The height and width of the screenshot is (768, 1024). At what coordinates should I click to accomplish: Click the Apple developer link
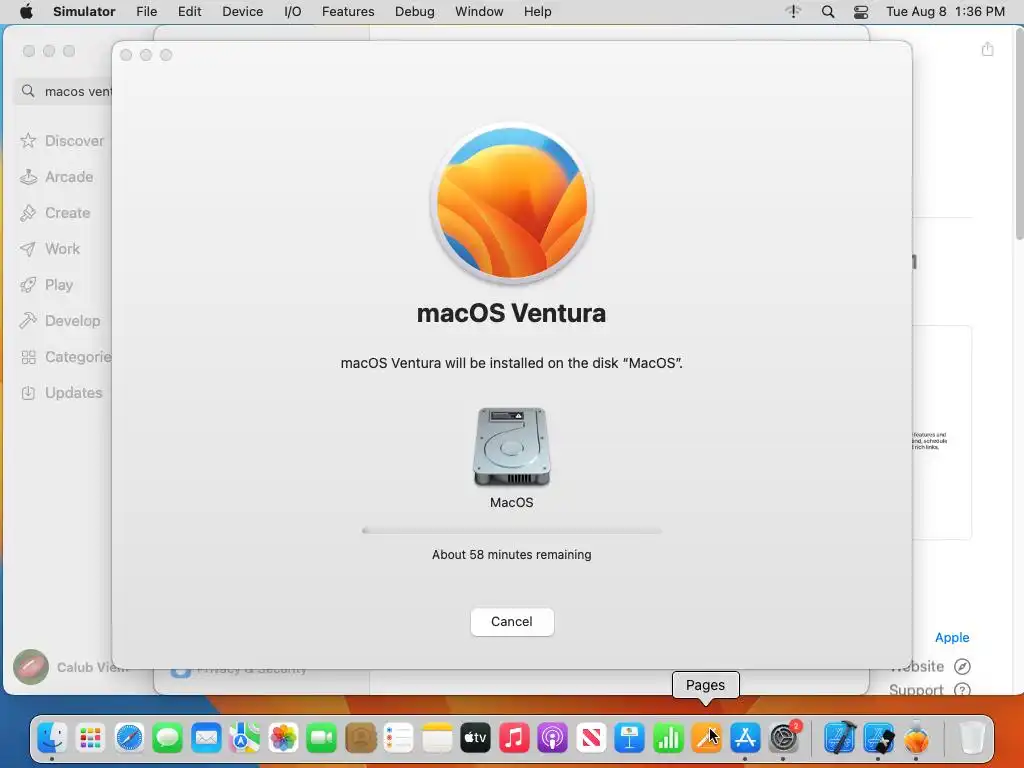[x=952, y=637]
